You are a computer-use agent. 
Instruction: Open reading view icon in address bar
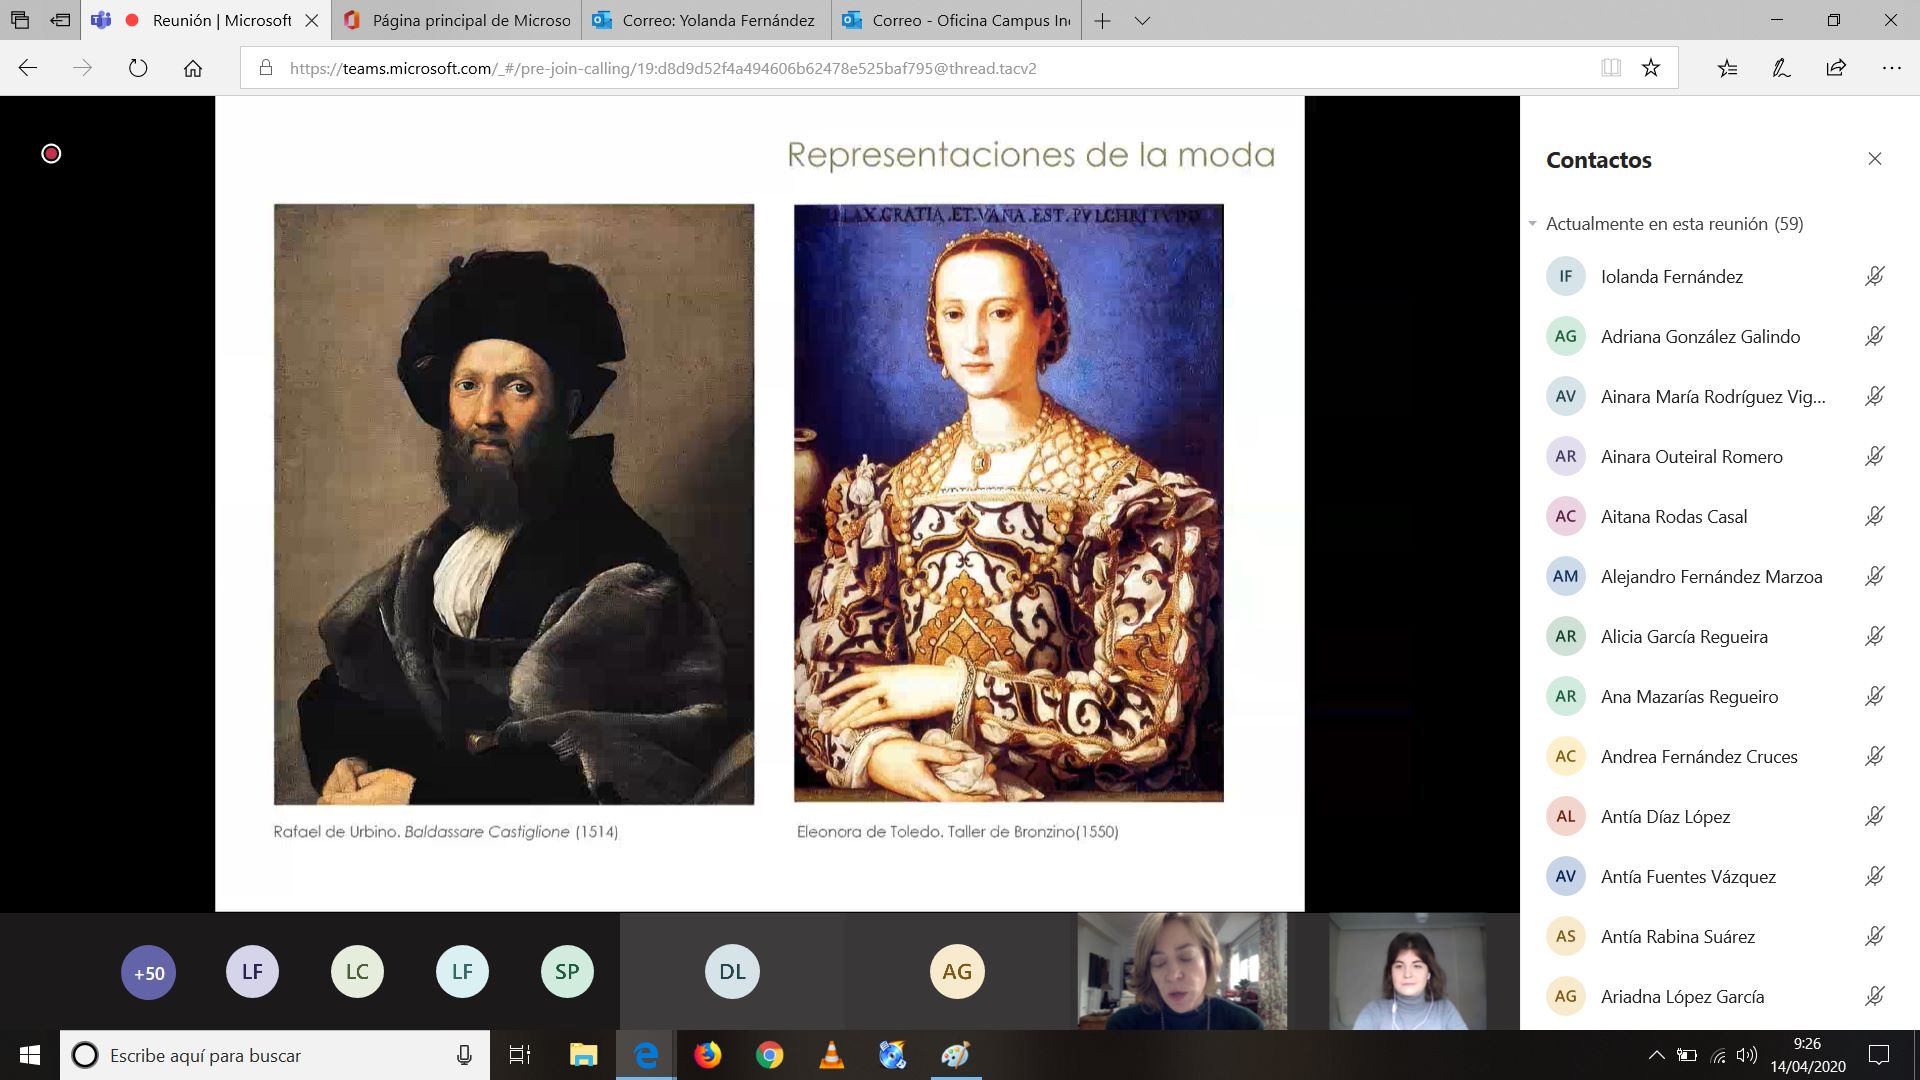[x=1611, y=68]
